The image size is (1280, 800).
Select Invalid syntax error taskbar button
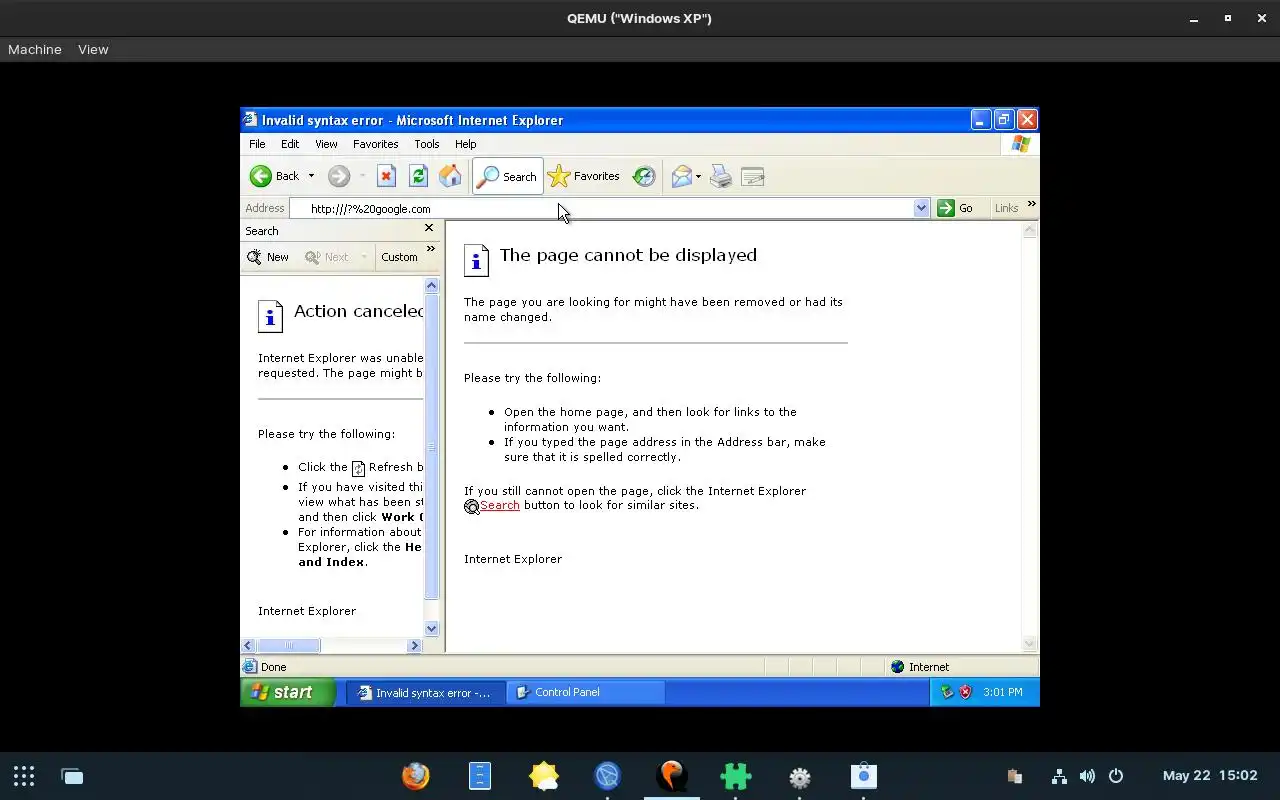point(426,692)
